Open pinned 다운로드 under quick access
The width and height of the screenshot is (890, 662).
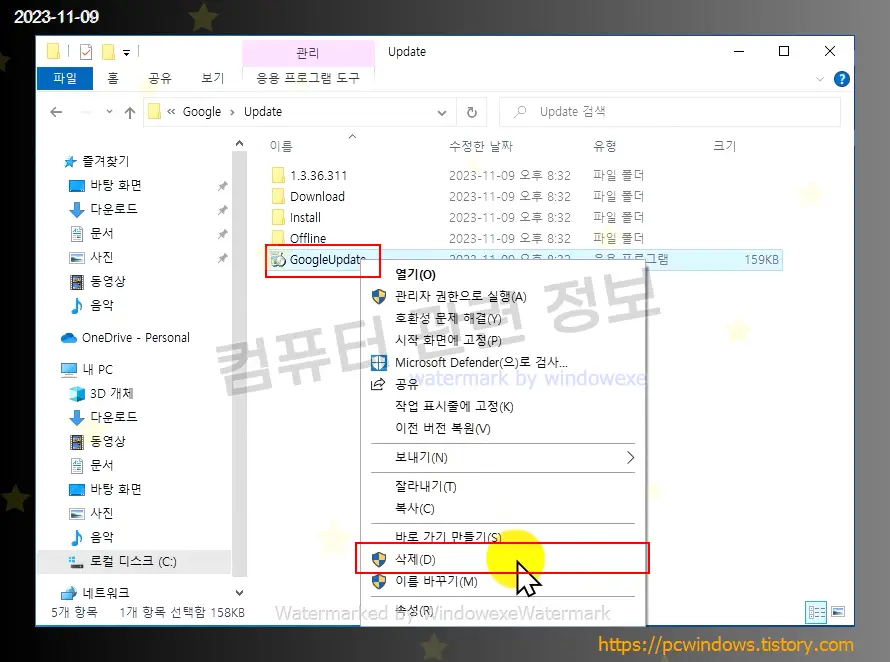114,209
